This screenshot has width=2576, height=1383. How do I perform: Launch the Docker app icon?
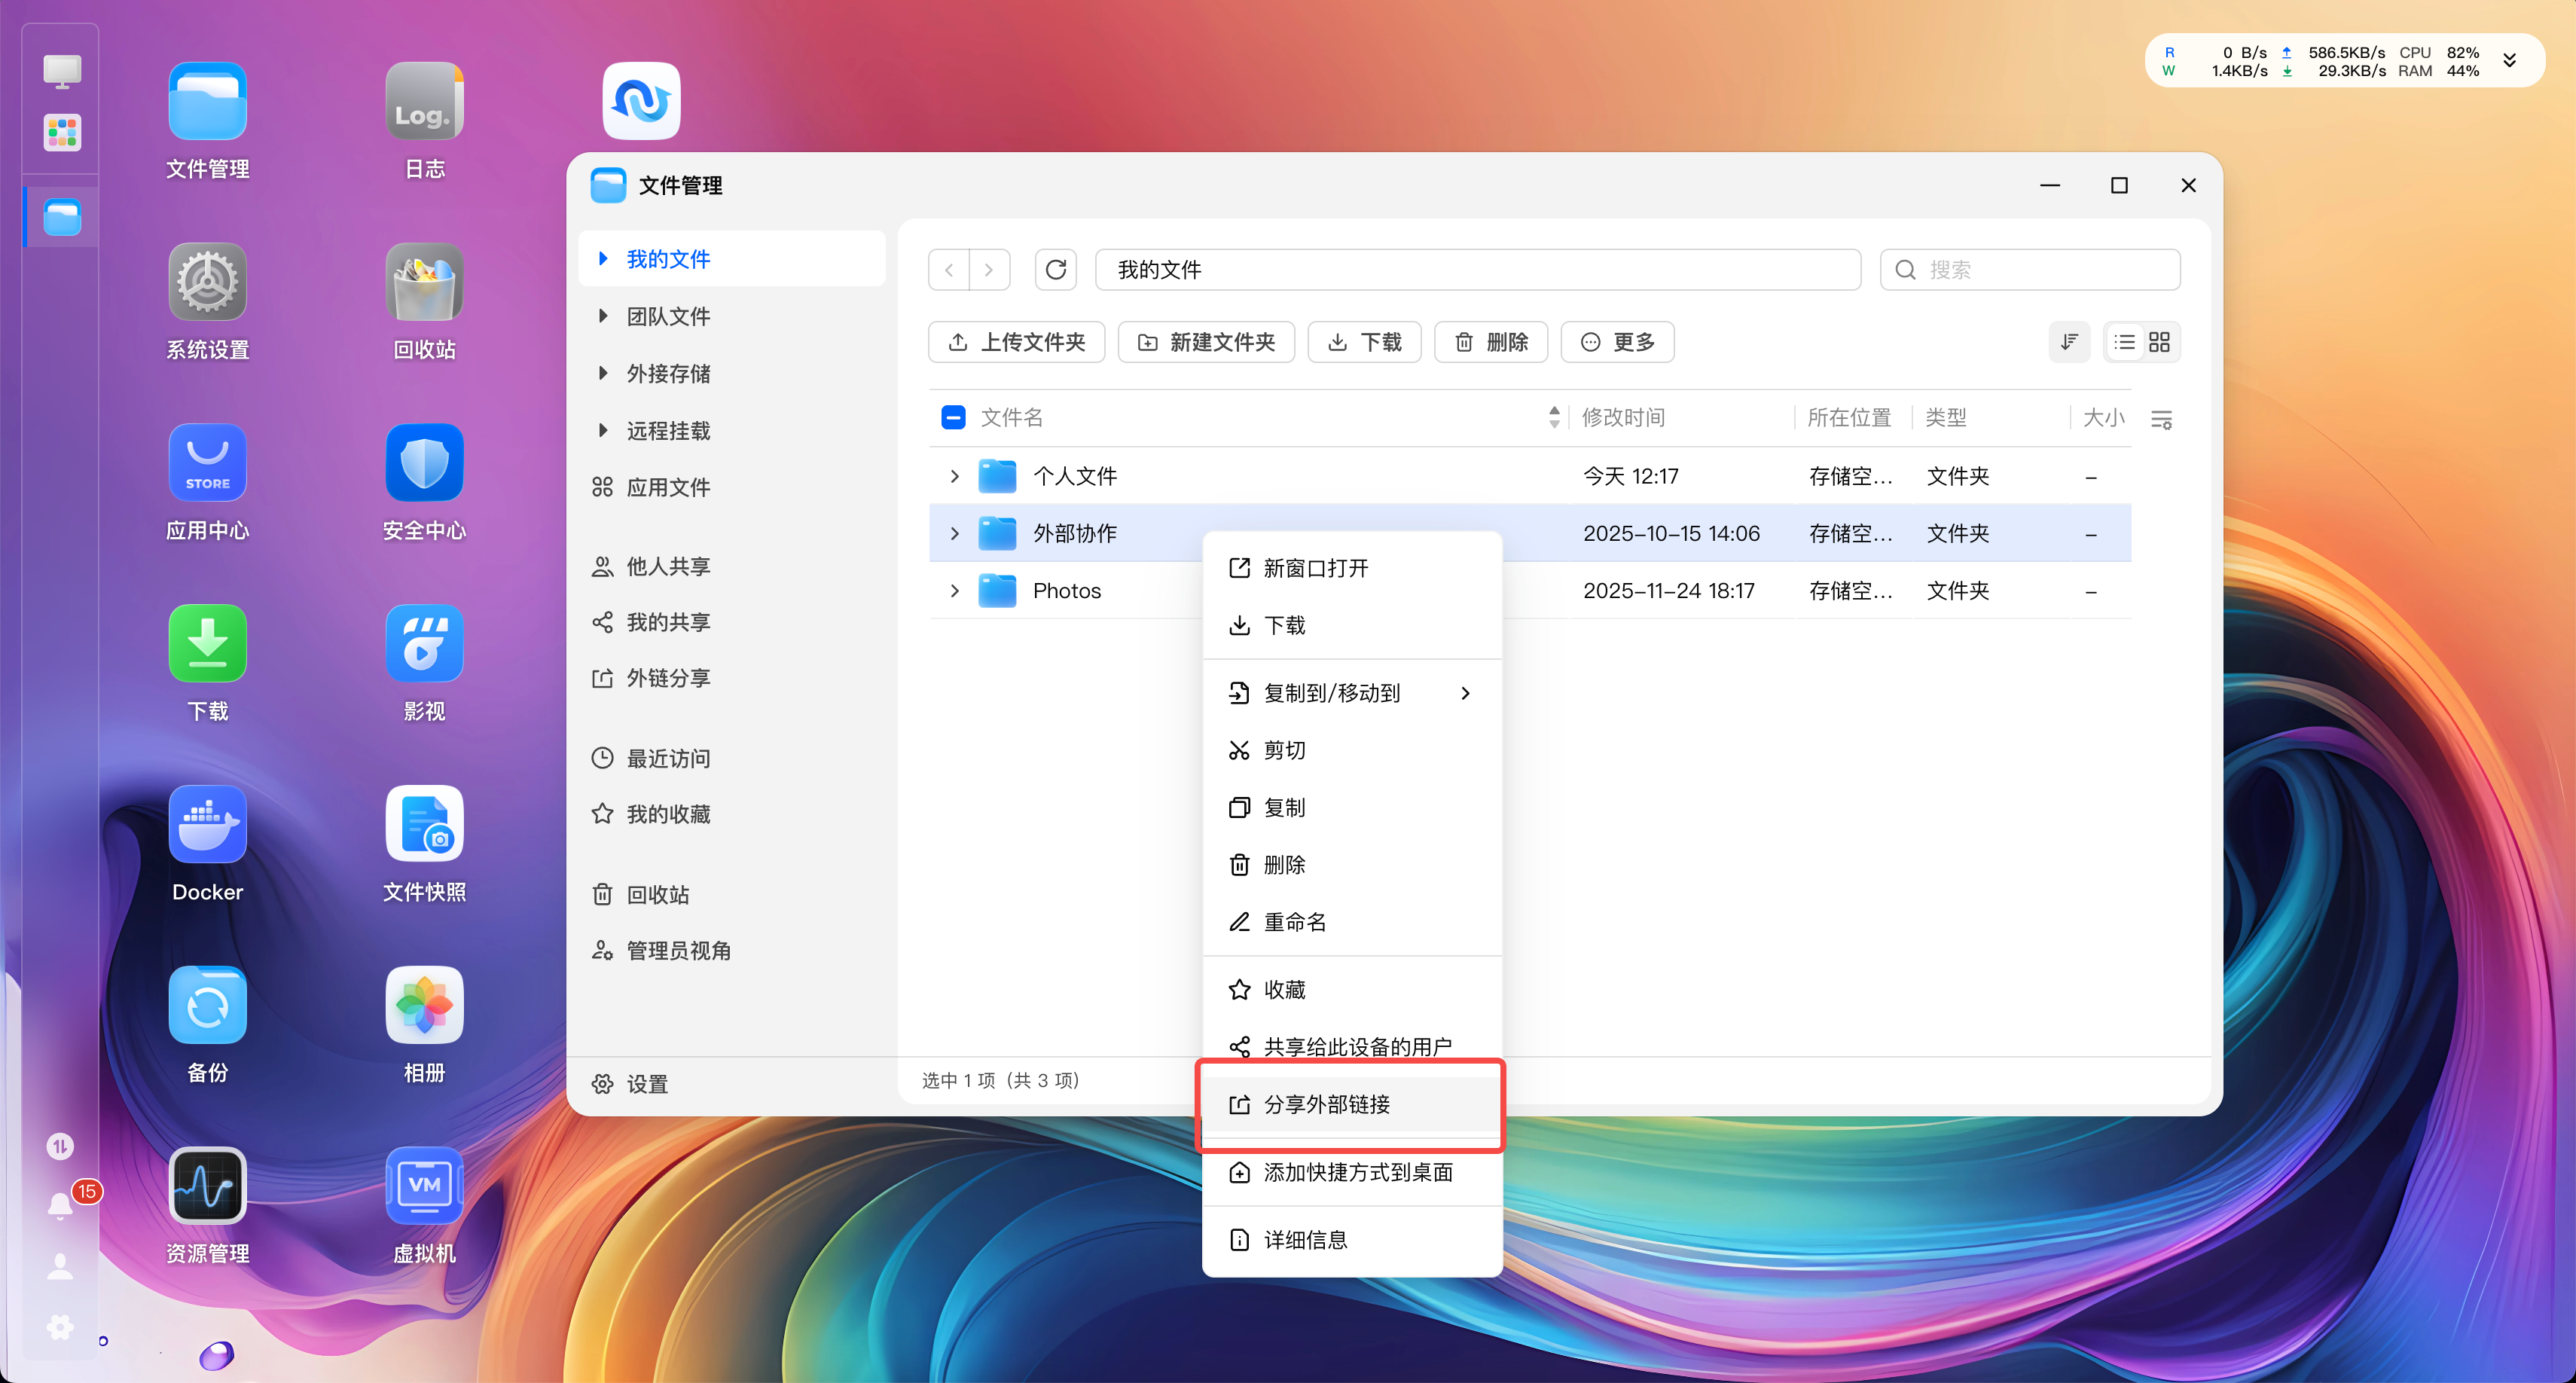[x=207, y=825]
